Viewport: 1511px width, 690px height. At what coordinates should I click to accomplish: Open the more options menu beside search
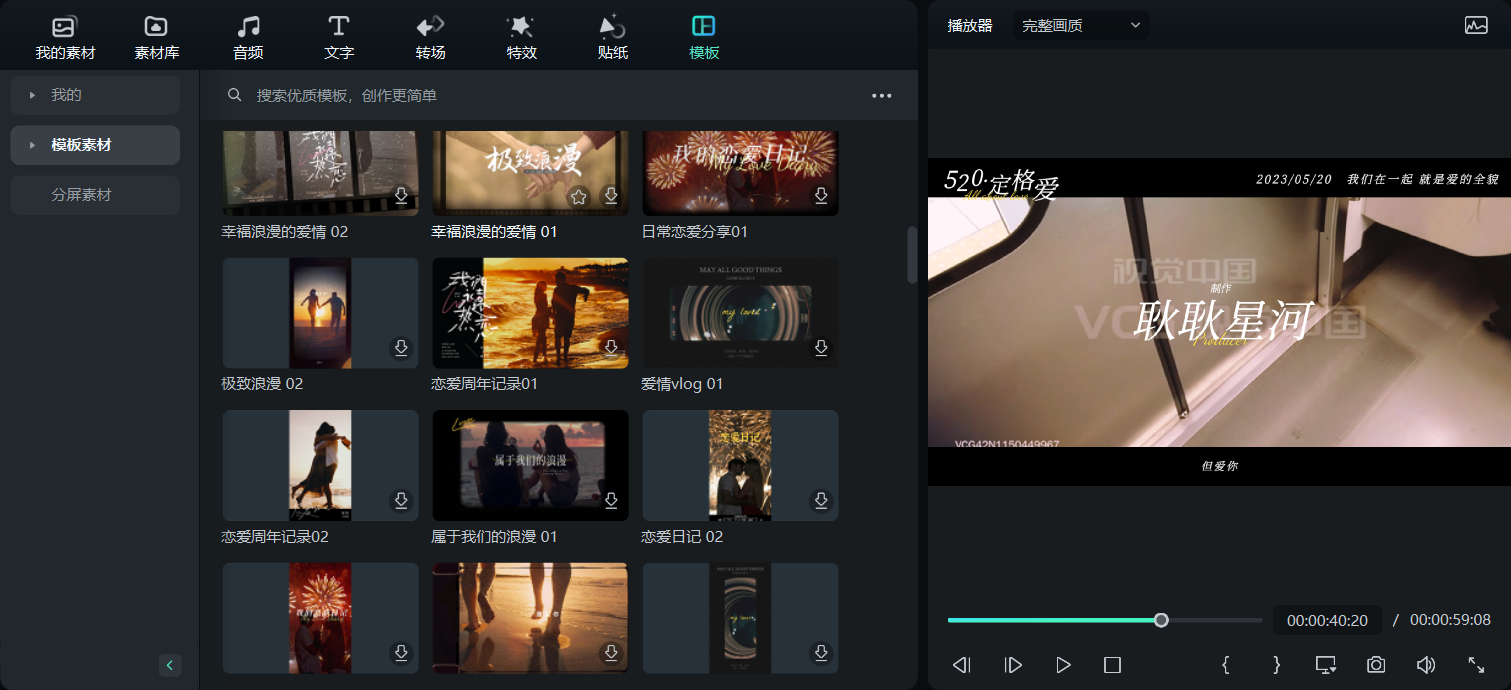pyautogui.click(x=881, y=95)
